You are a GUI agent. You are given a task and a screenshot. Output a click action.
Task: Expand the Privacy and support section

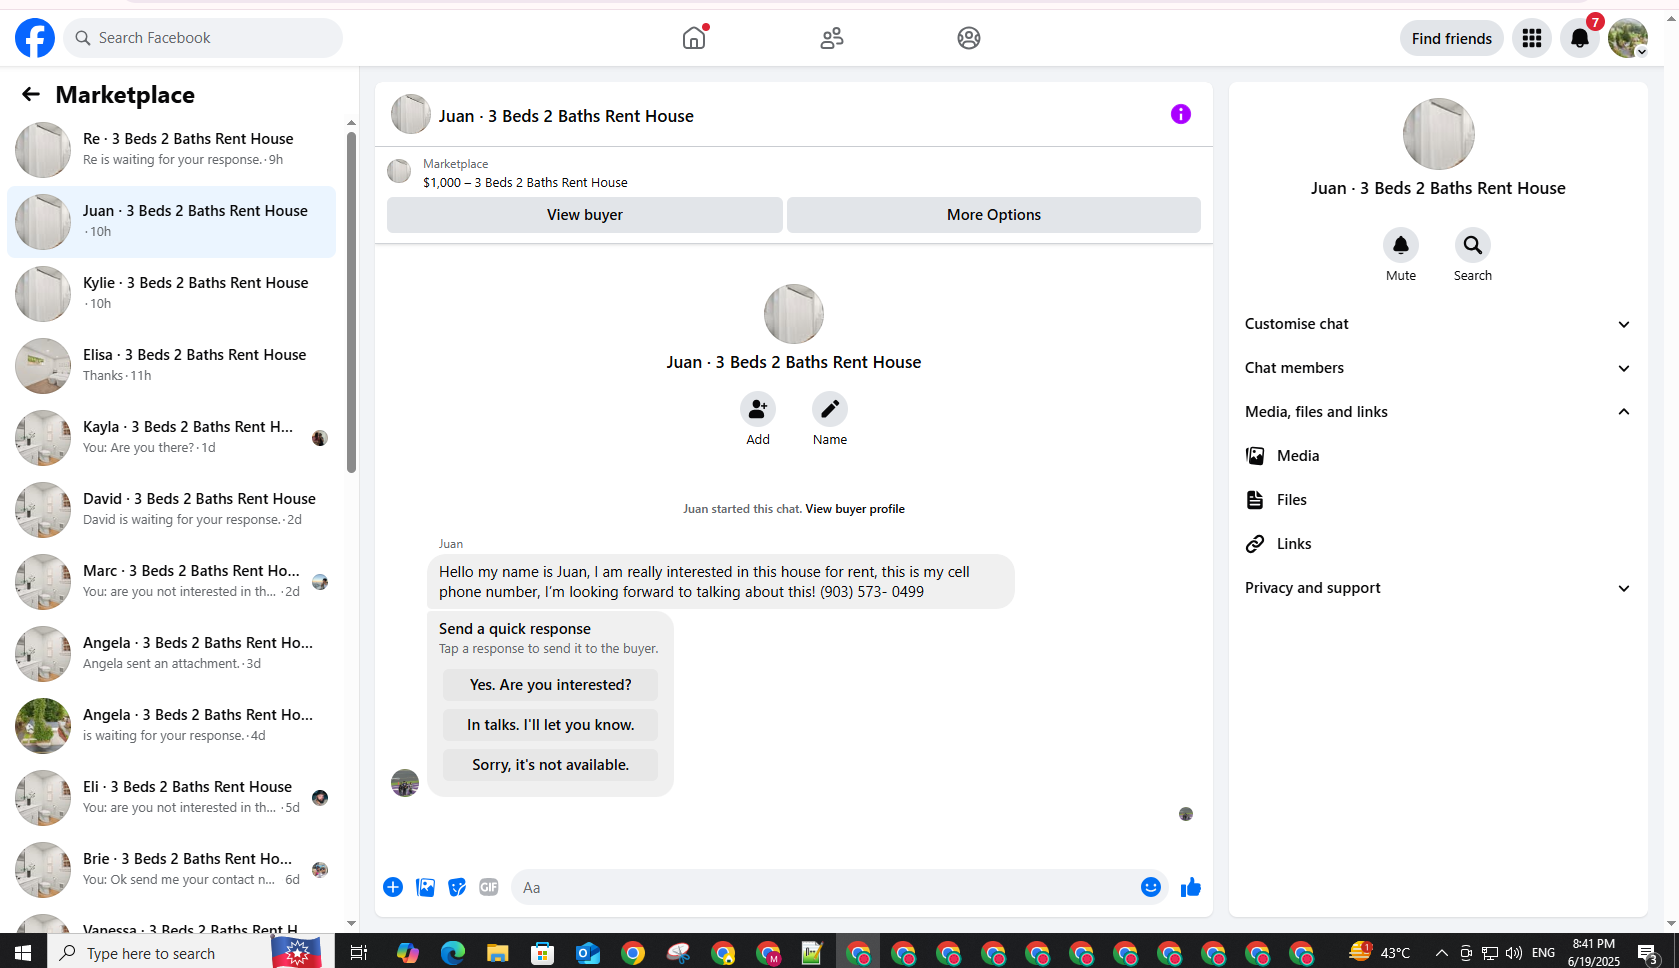1438,588
